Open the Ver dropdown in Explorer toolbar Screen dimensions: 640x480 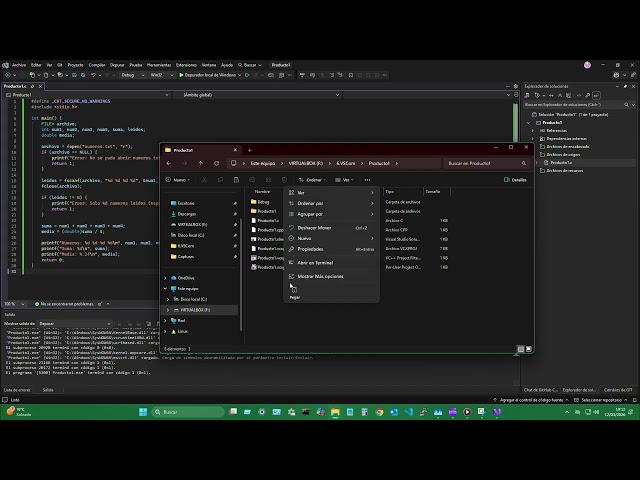(x=344, y=180)
